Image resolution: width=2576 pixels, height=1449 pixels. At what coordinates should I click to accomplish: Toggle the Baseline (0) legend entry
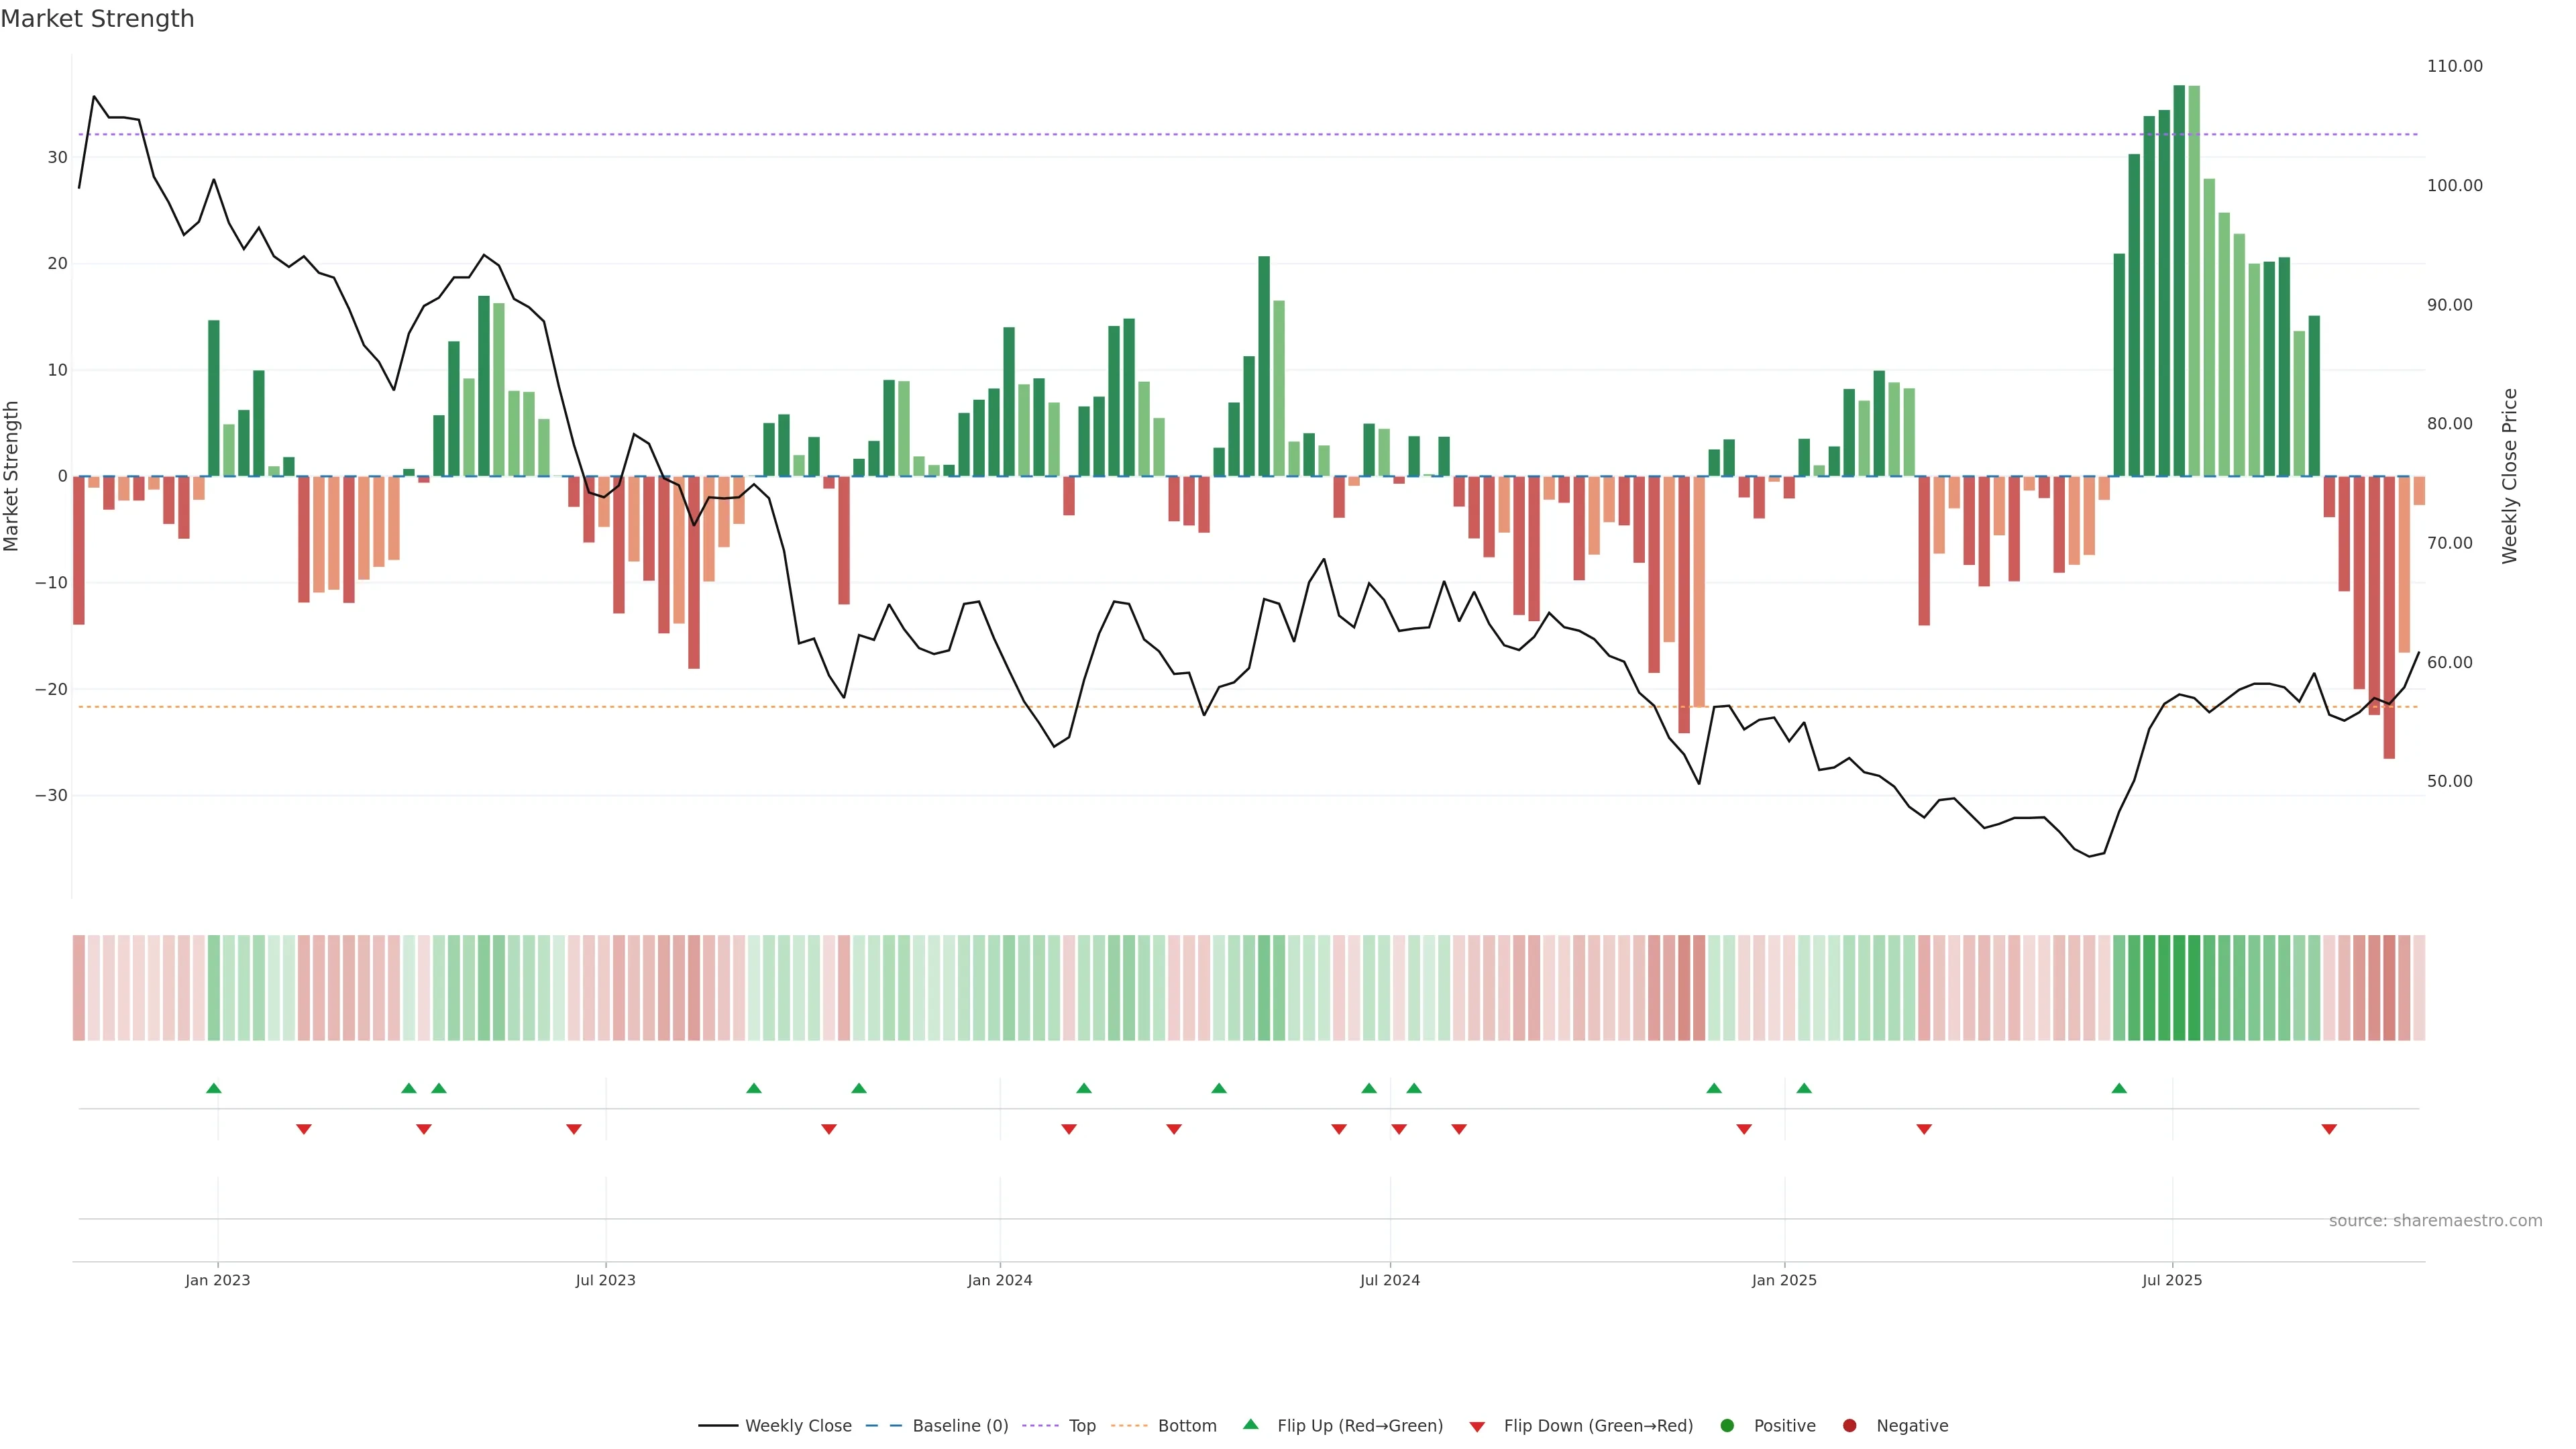pyautogui.click(x=959, y=1426)
